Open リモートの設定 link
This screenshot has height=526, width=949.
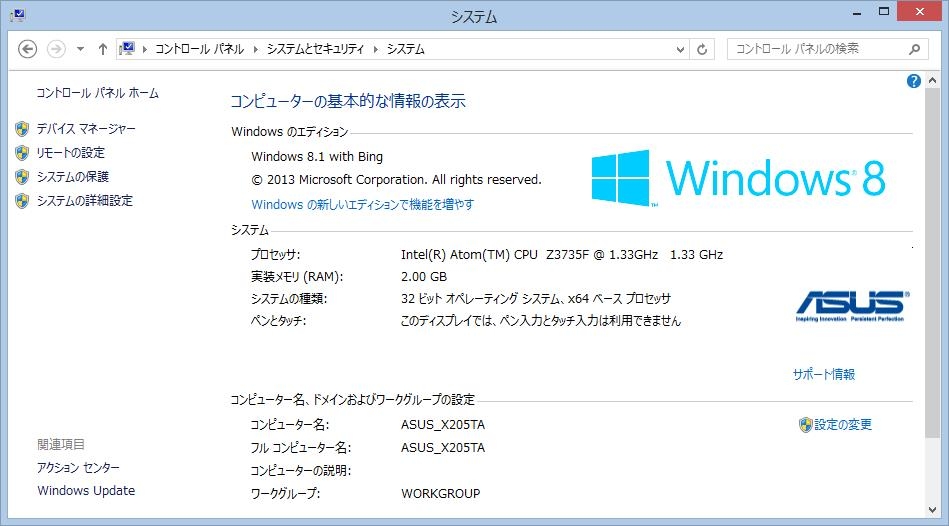click(71, 153)
